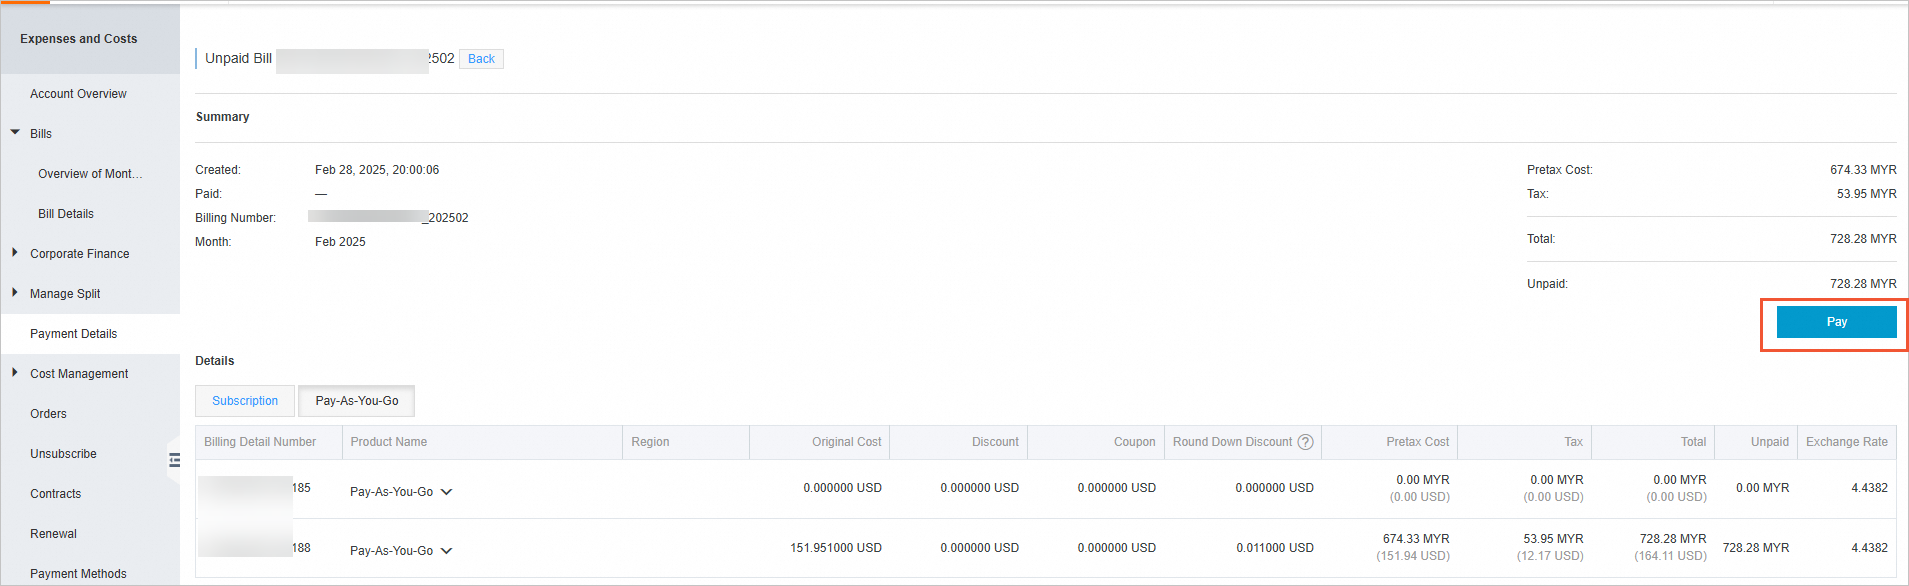Expand Pay-As-You-Go chevron in row 185

pos(446,492)
